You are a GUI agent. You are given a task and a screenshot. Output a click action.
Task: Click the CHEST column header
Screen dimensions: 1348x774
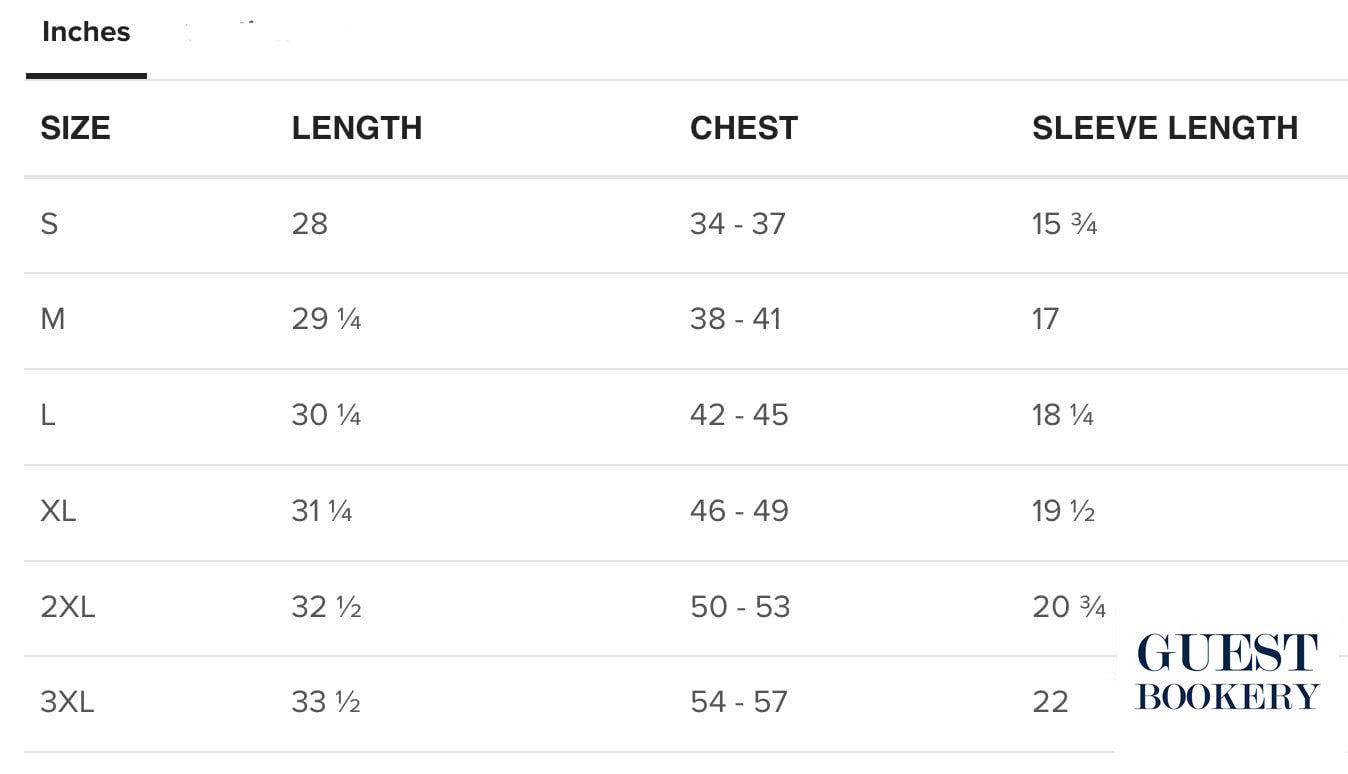point(744,128)
